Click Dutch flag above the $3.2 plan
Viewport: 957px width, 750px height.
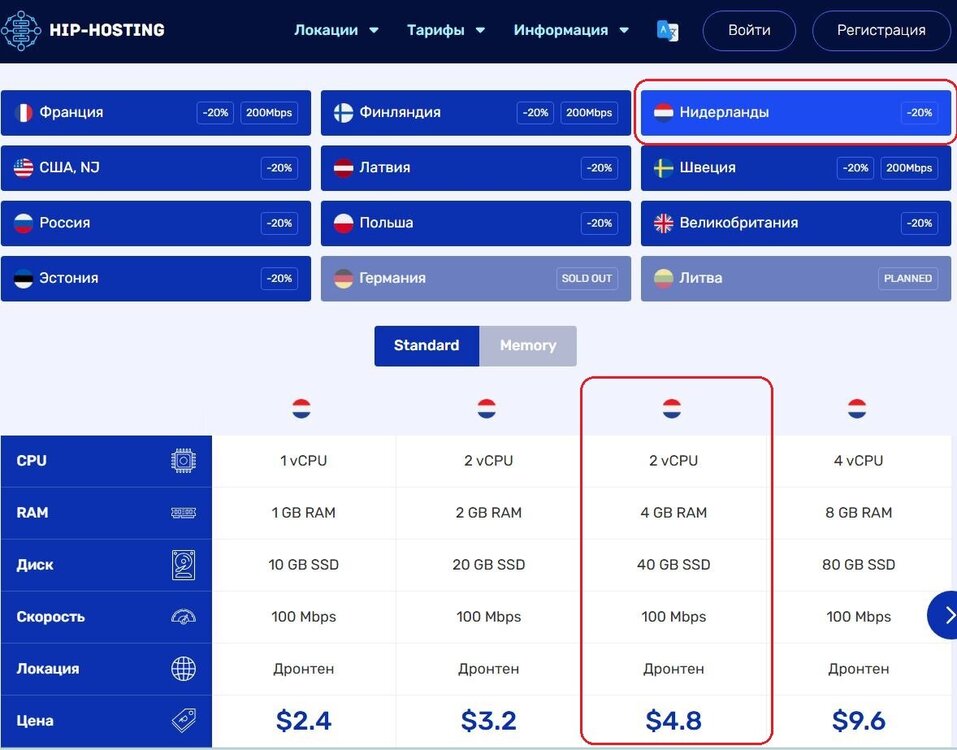[486, 408]
